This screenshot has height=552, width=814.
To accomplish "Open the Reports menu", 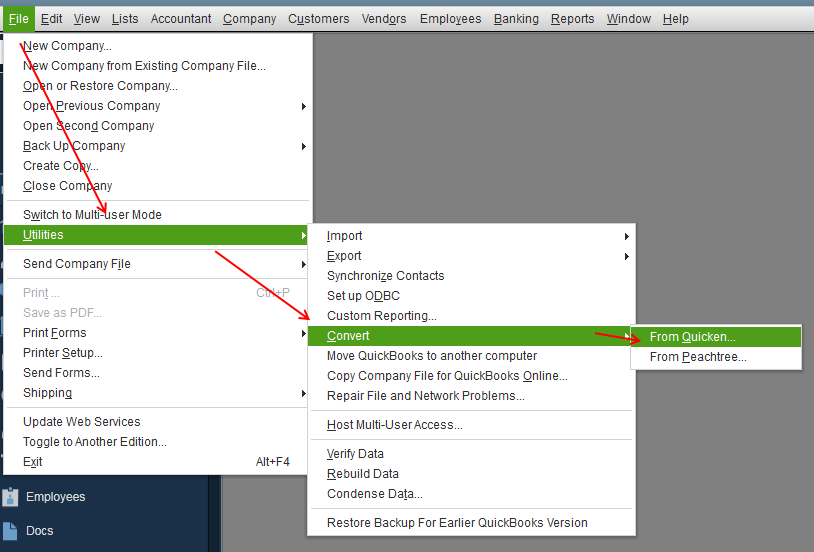I will point(573,19).
